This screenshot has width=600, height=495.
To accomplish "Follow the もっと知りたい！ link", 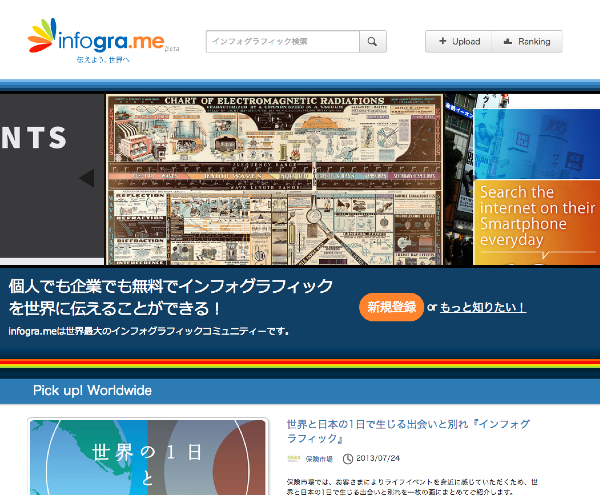I will pyautogui.click(x=483, y=307).
